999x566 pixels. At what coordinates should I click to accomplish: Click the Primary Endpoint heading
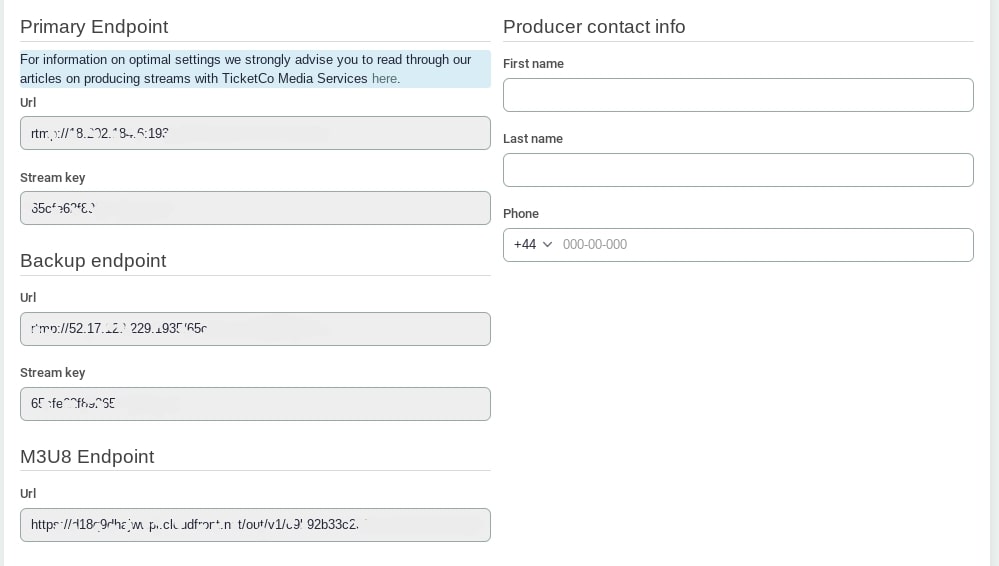point(94,27)
